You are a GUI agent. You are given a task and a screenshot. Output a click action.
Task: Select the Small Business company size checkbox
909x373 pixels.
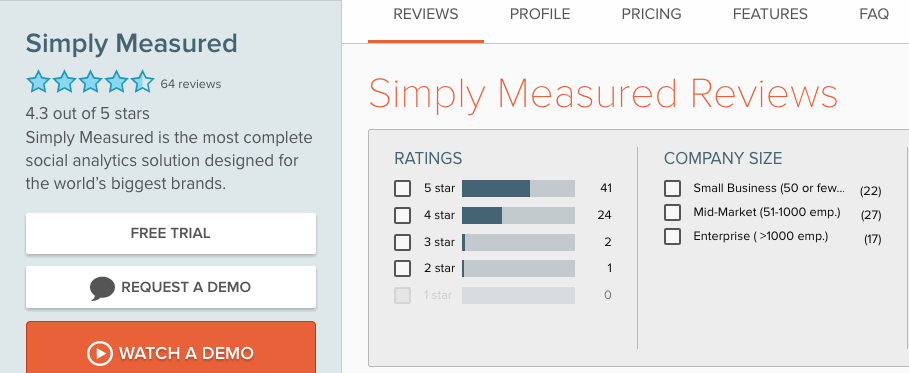coord(672,189)
